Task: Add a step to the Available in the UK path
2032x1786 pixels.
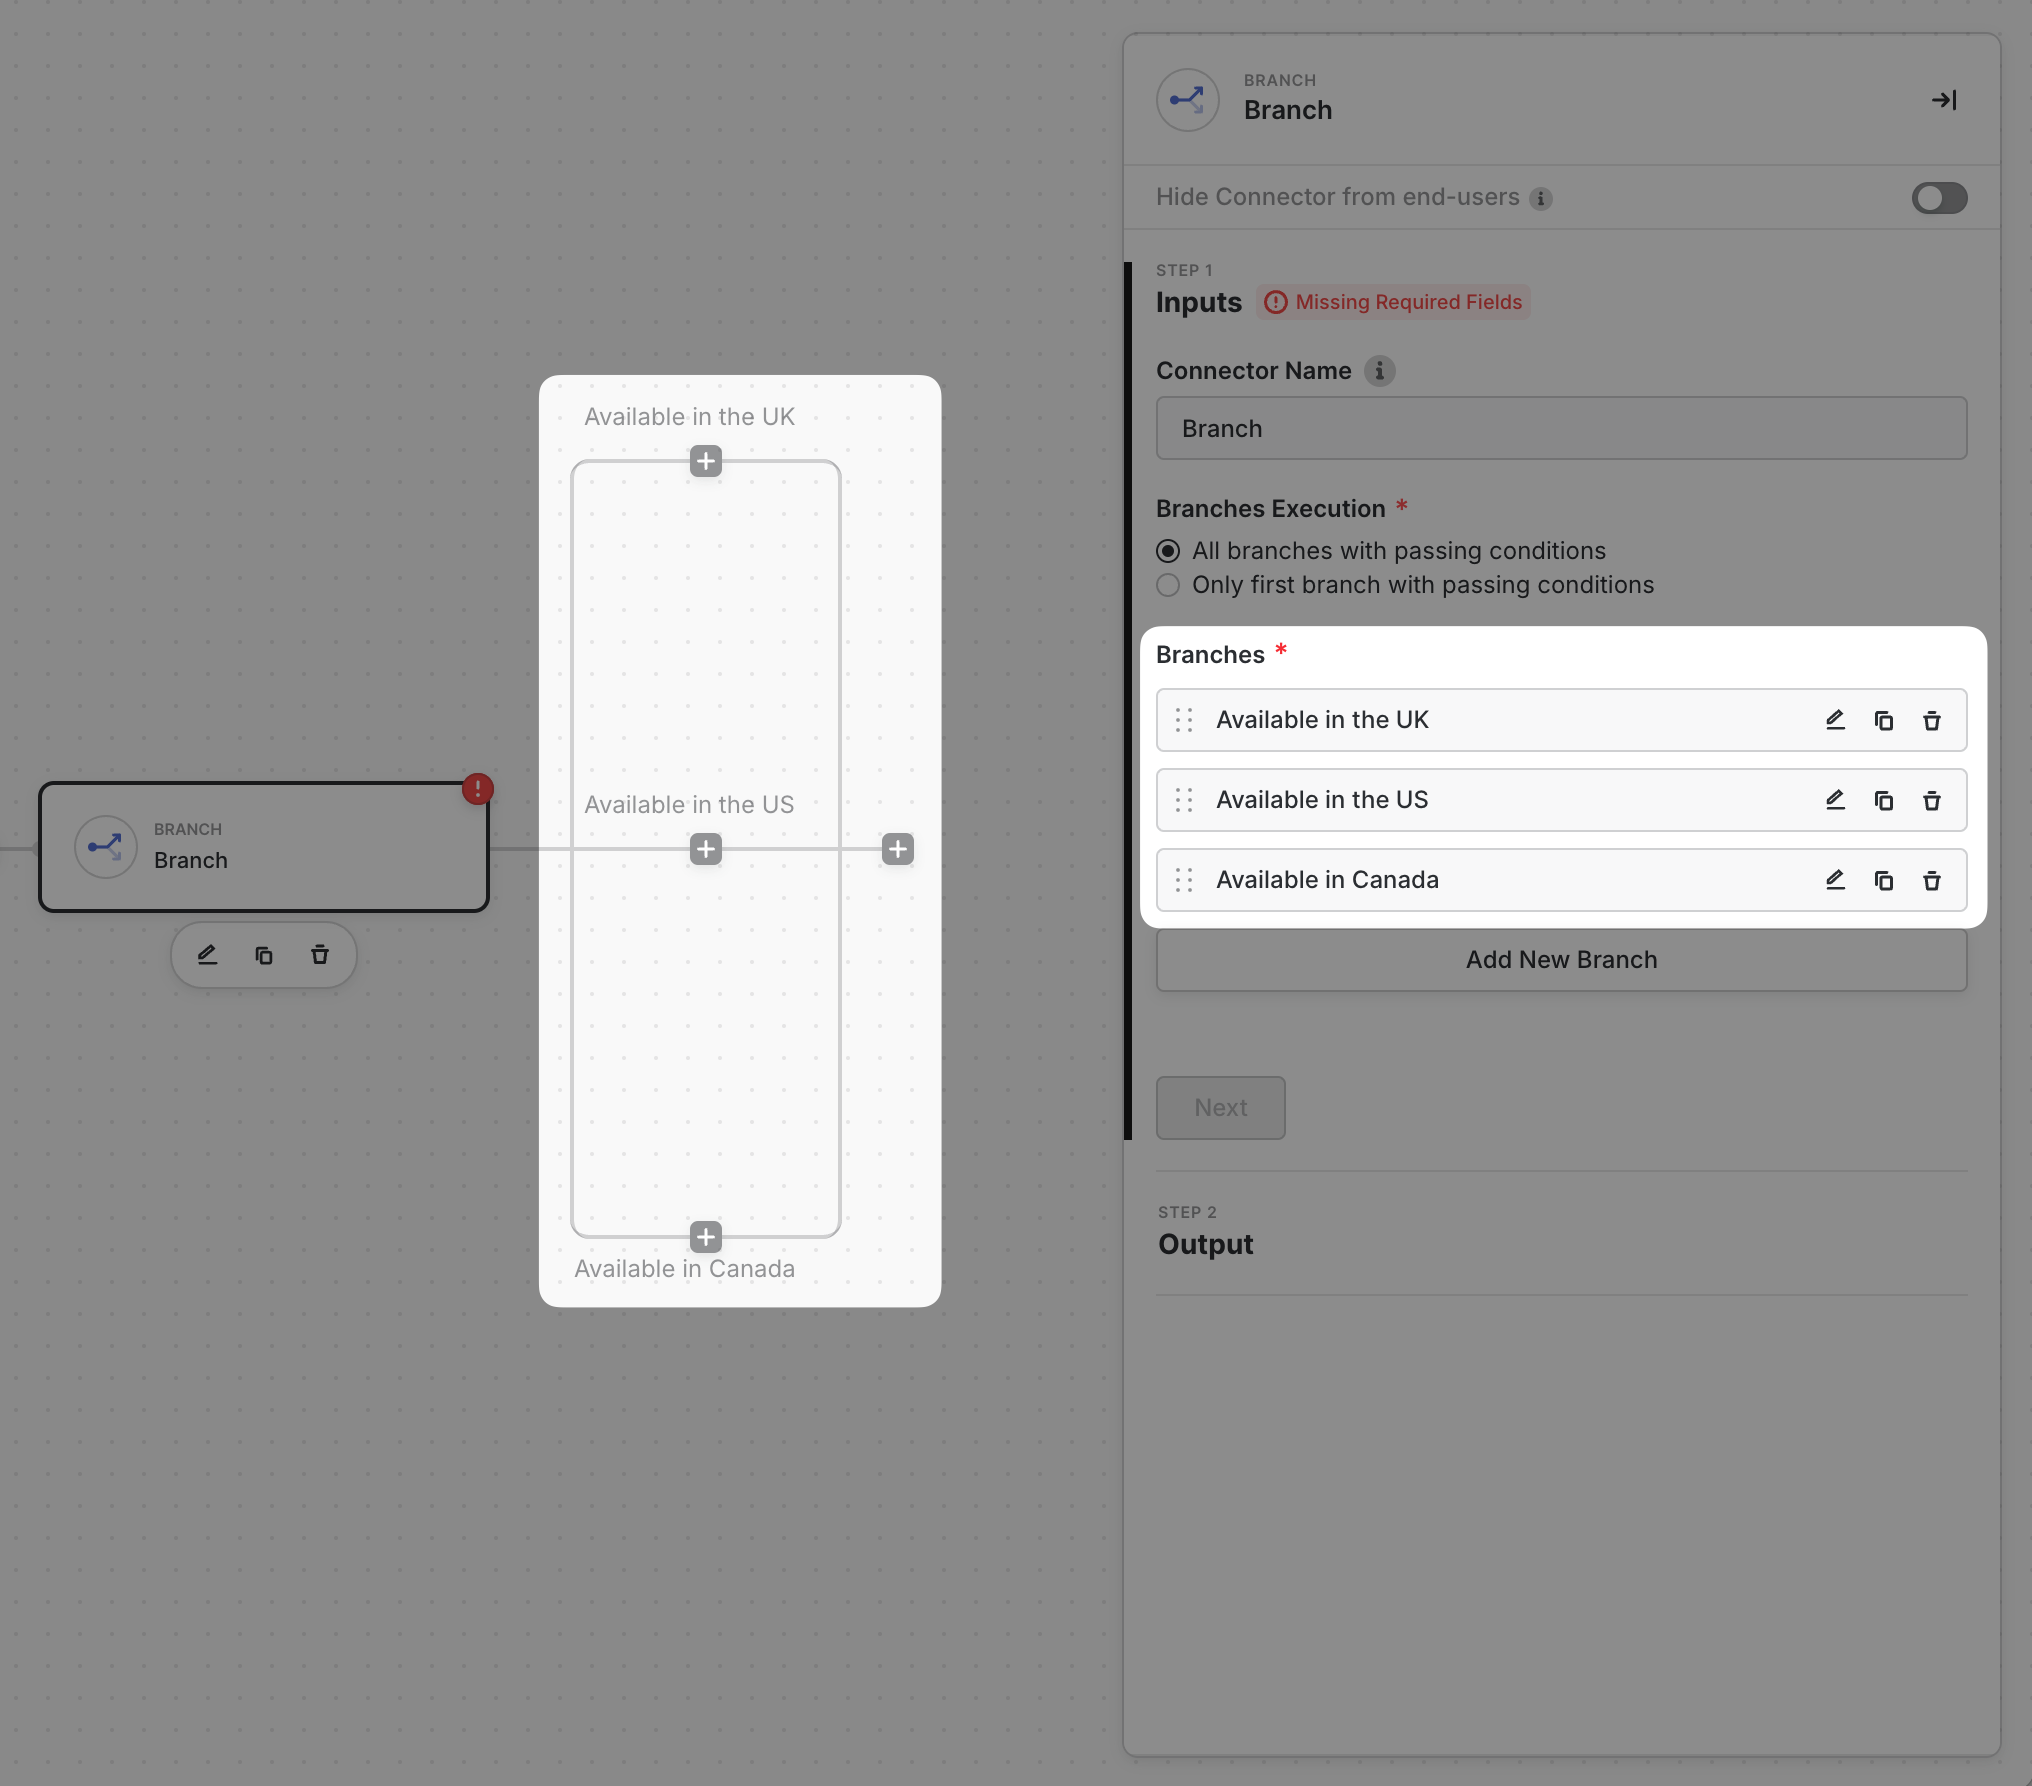Action: (x=706, y=461)
